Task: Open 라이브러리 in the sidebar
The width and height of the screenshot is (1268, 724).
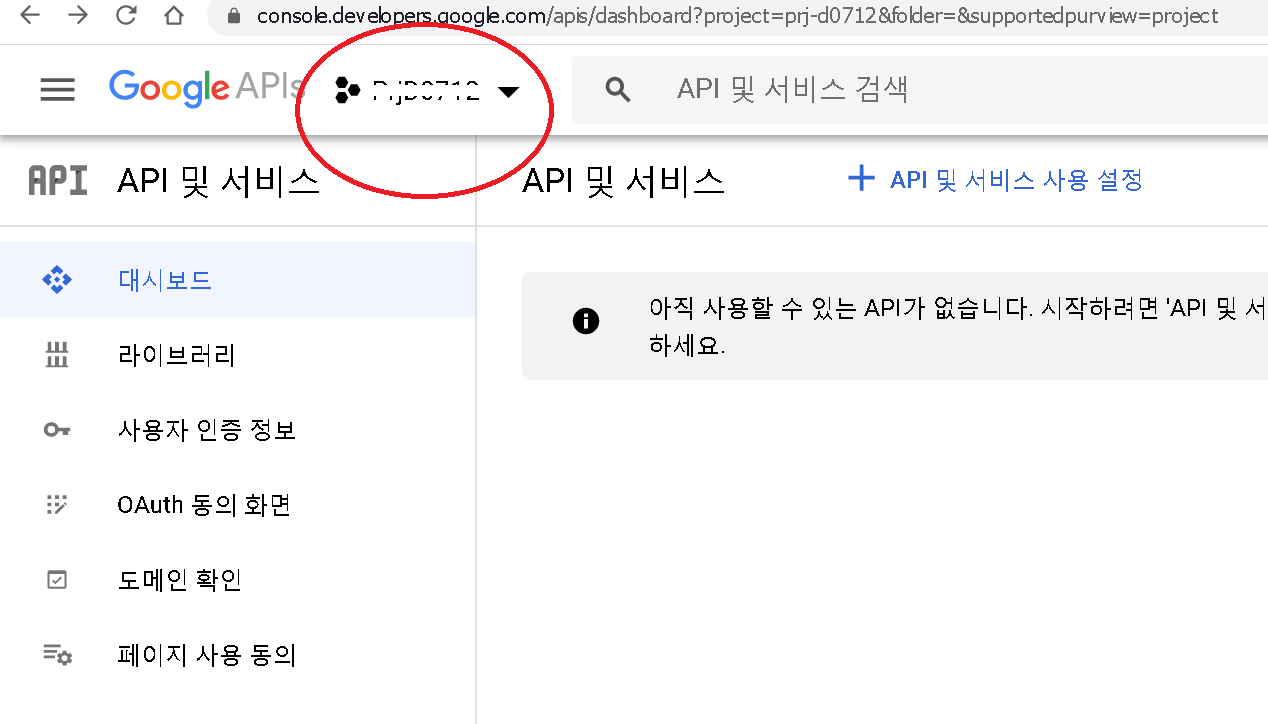Action: point(237,355)
